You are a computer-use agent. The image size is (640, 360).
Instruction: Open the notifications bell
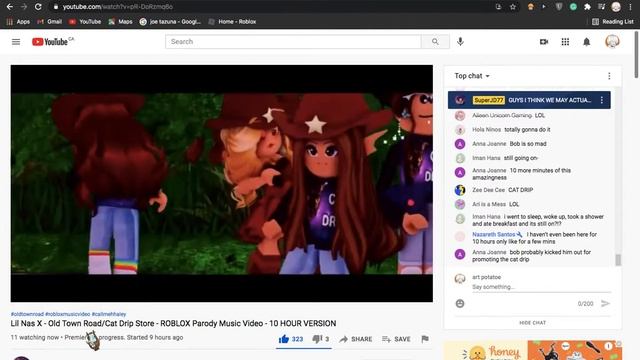tap(587, 42)
